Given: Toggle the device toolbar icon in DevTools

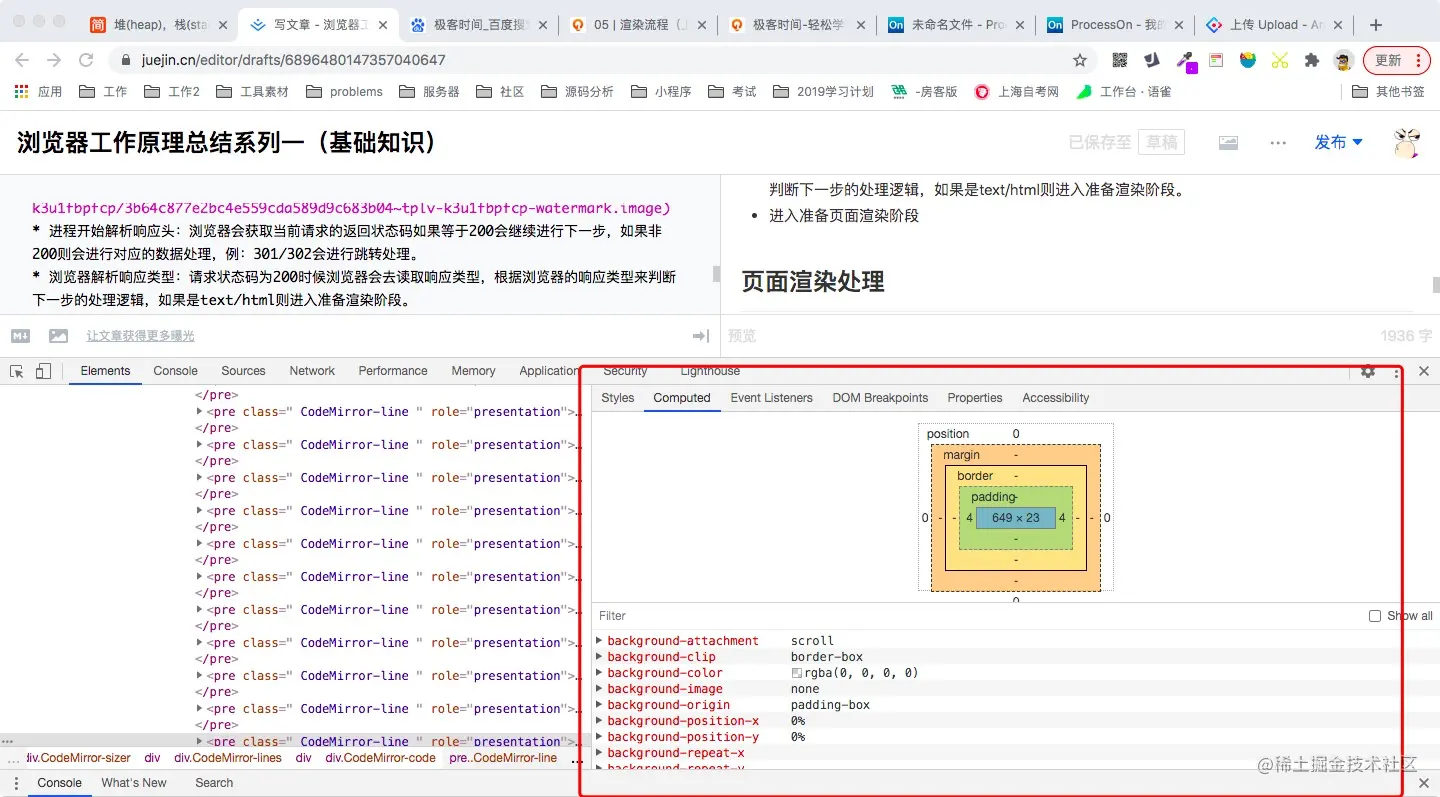Looking at the screenshot, I should click(43, 371).
